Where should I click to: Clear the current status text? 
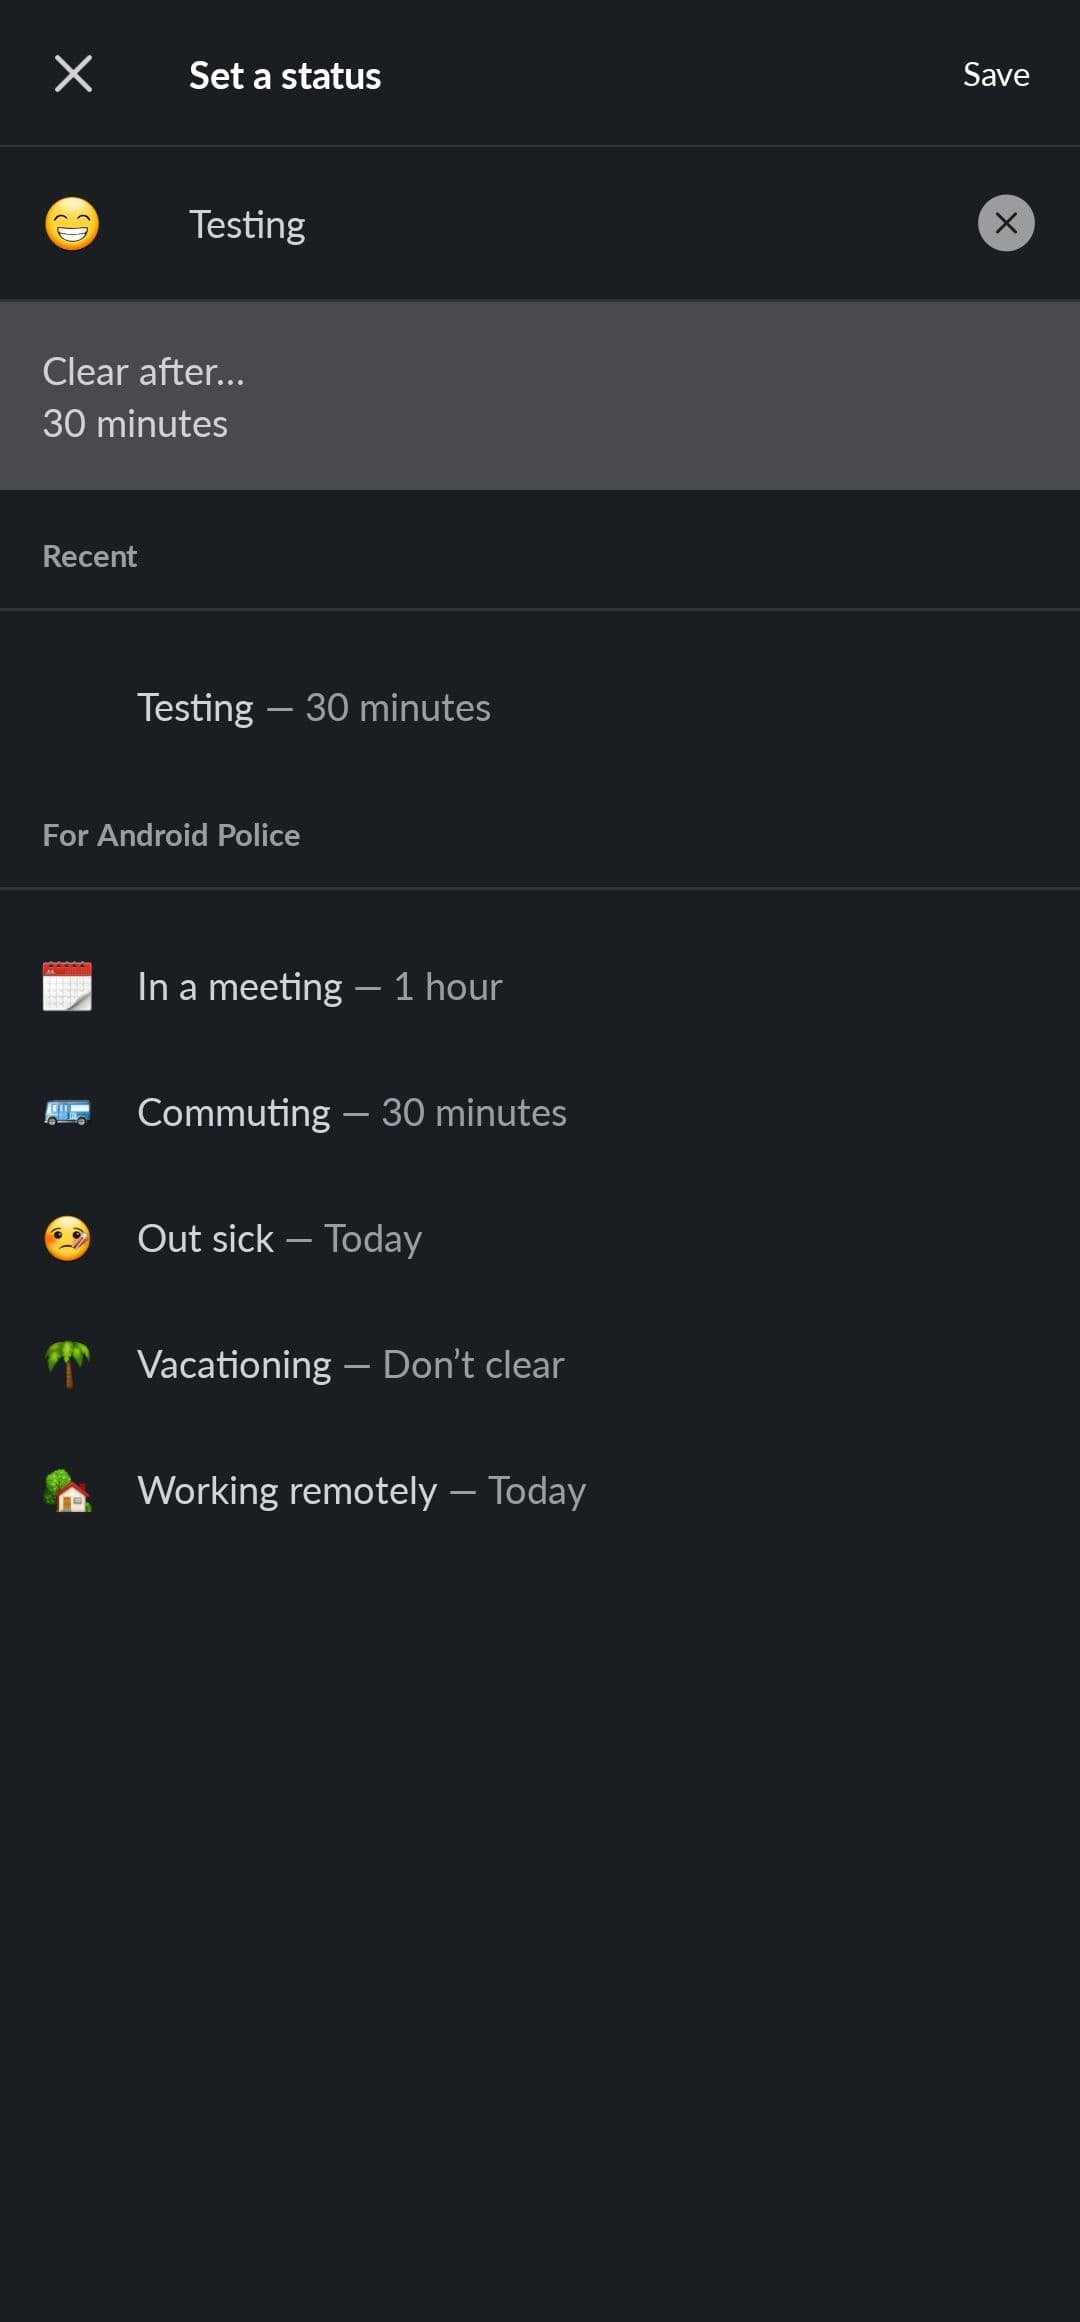1005,223
